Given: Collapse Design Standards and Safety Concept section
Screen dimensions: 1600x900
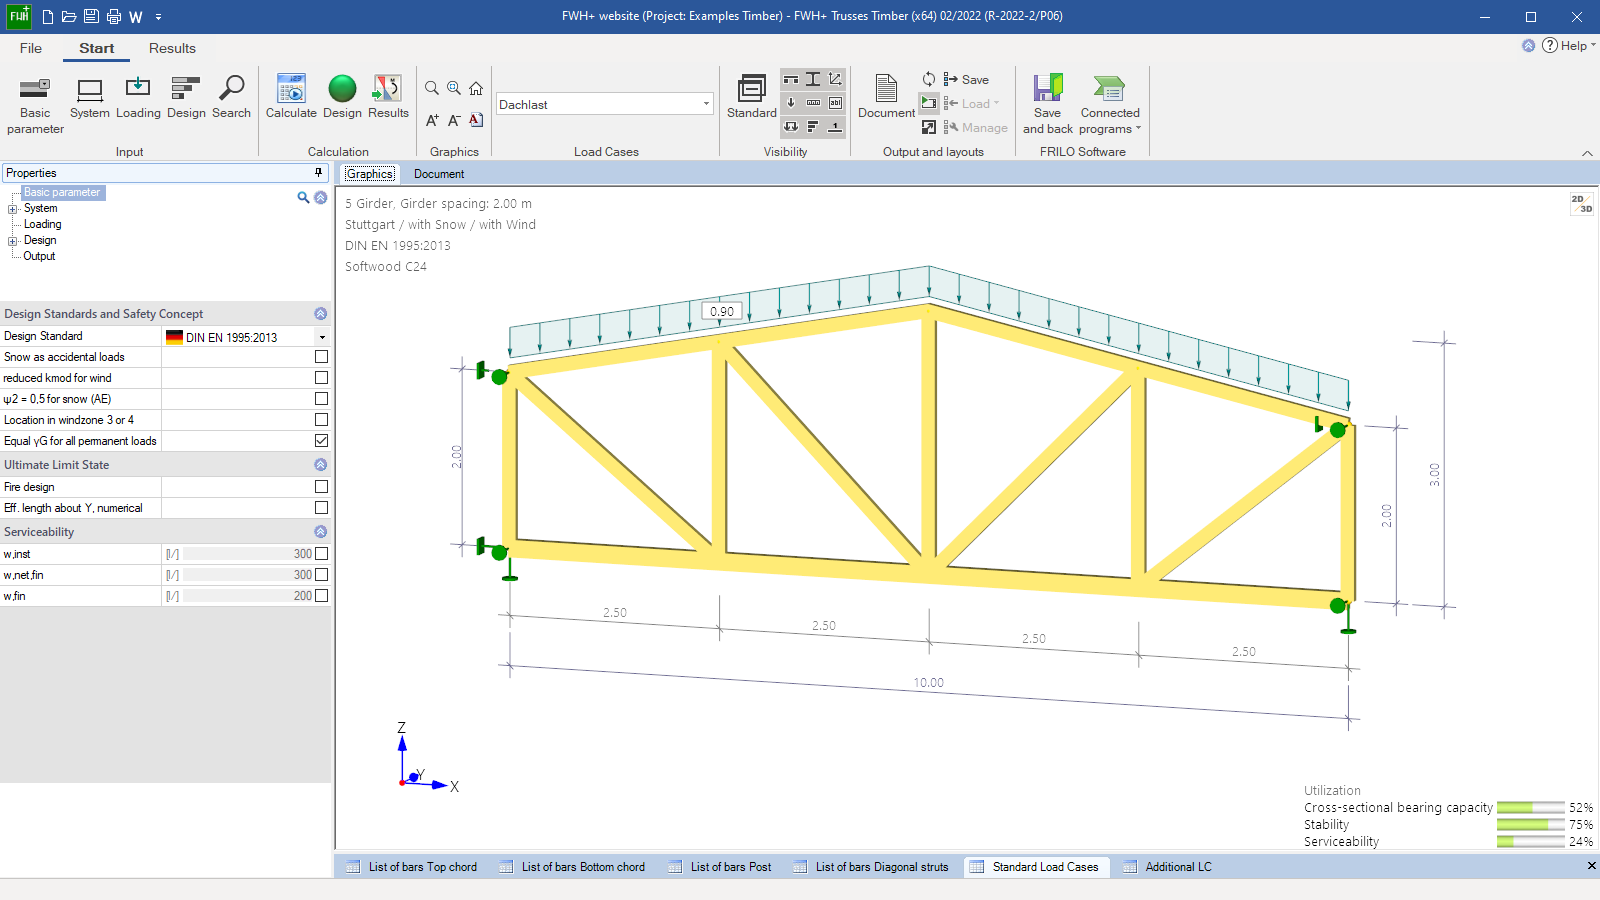Looking at the screenshot, I should click(x=320, y=314).
